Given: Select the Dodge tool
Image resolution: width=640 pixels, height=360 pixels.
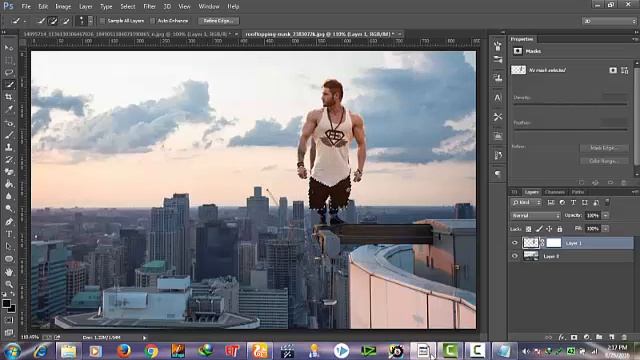Looking at the screenshot, I should click(x=9, y=209).
